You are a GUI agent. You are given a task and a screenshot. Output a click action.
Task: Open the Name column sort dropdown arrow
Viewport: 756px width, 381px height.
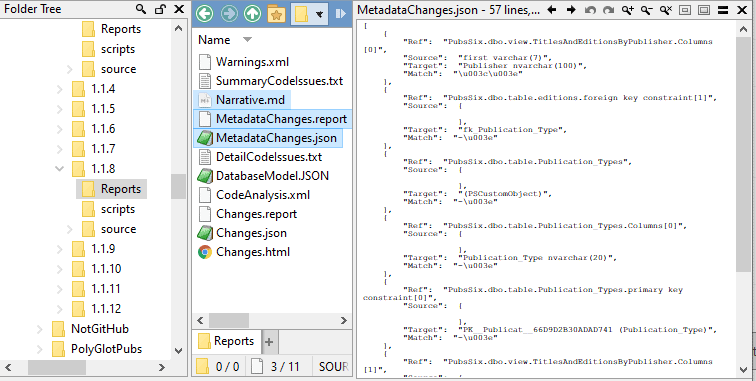click(x=247, y=40)
